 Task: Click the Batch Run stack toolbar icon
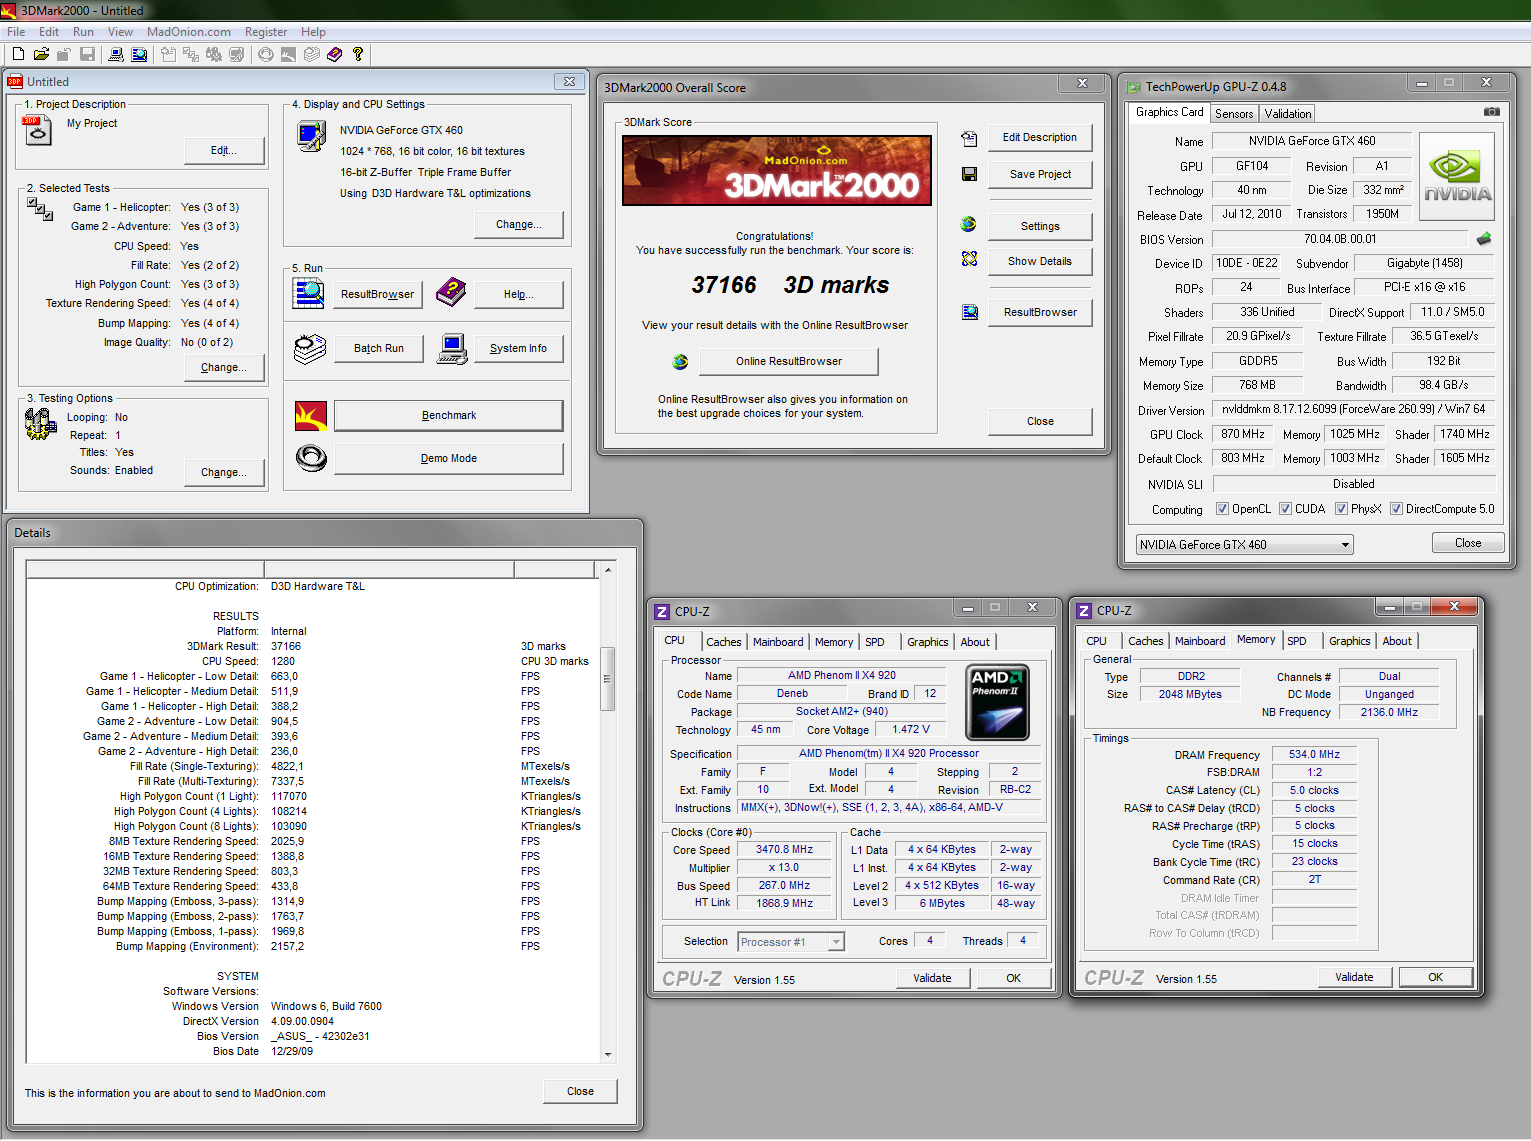(311, 54)
